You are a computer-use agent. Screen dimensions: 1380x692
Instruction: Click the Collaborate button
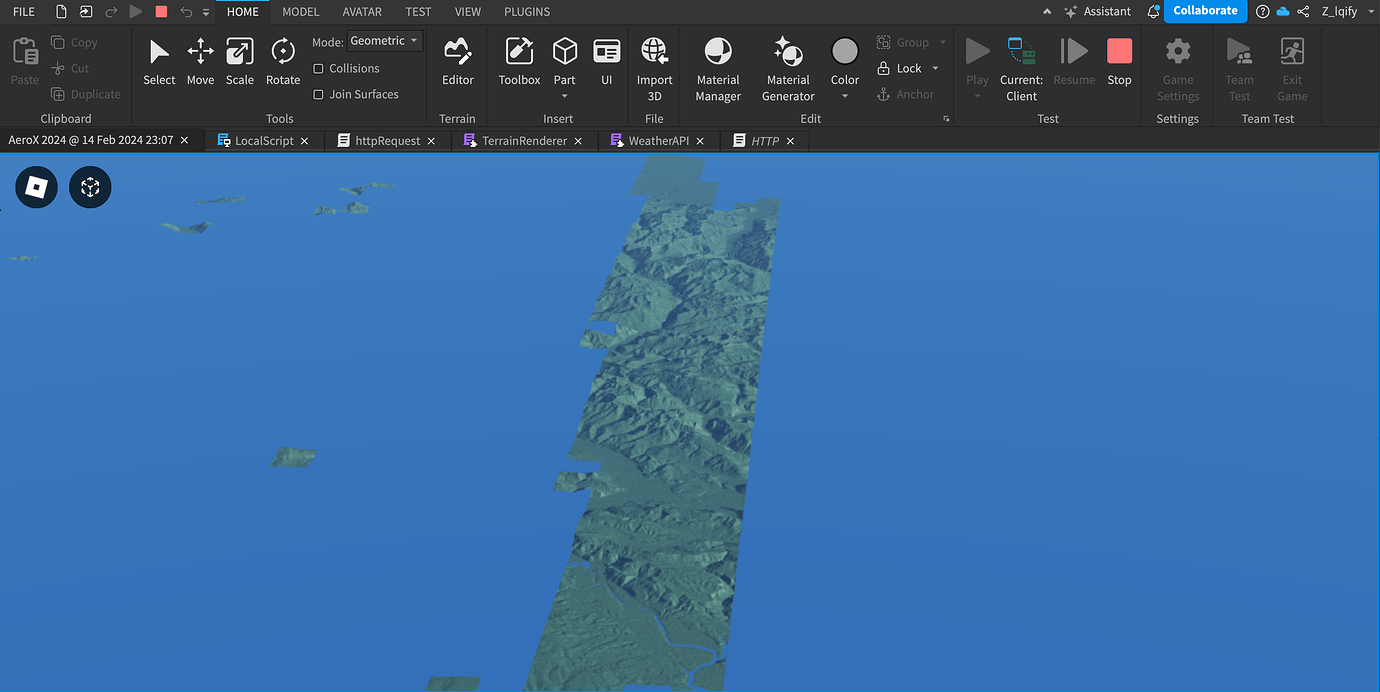[1205, 11]
